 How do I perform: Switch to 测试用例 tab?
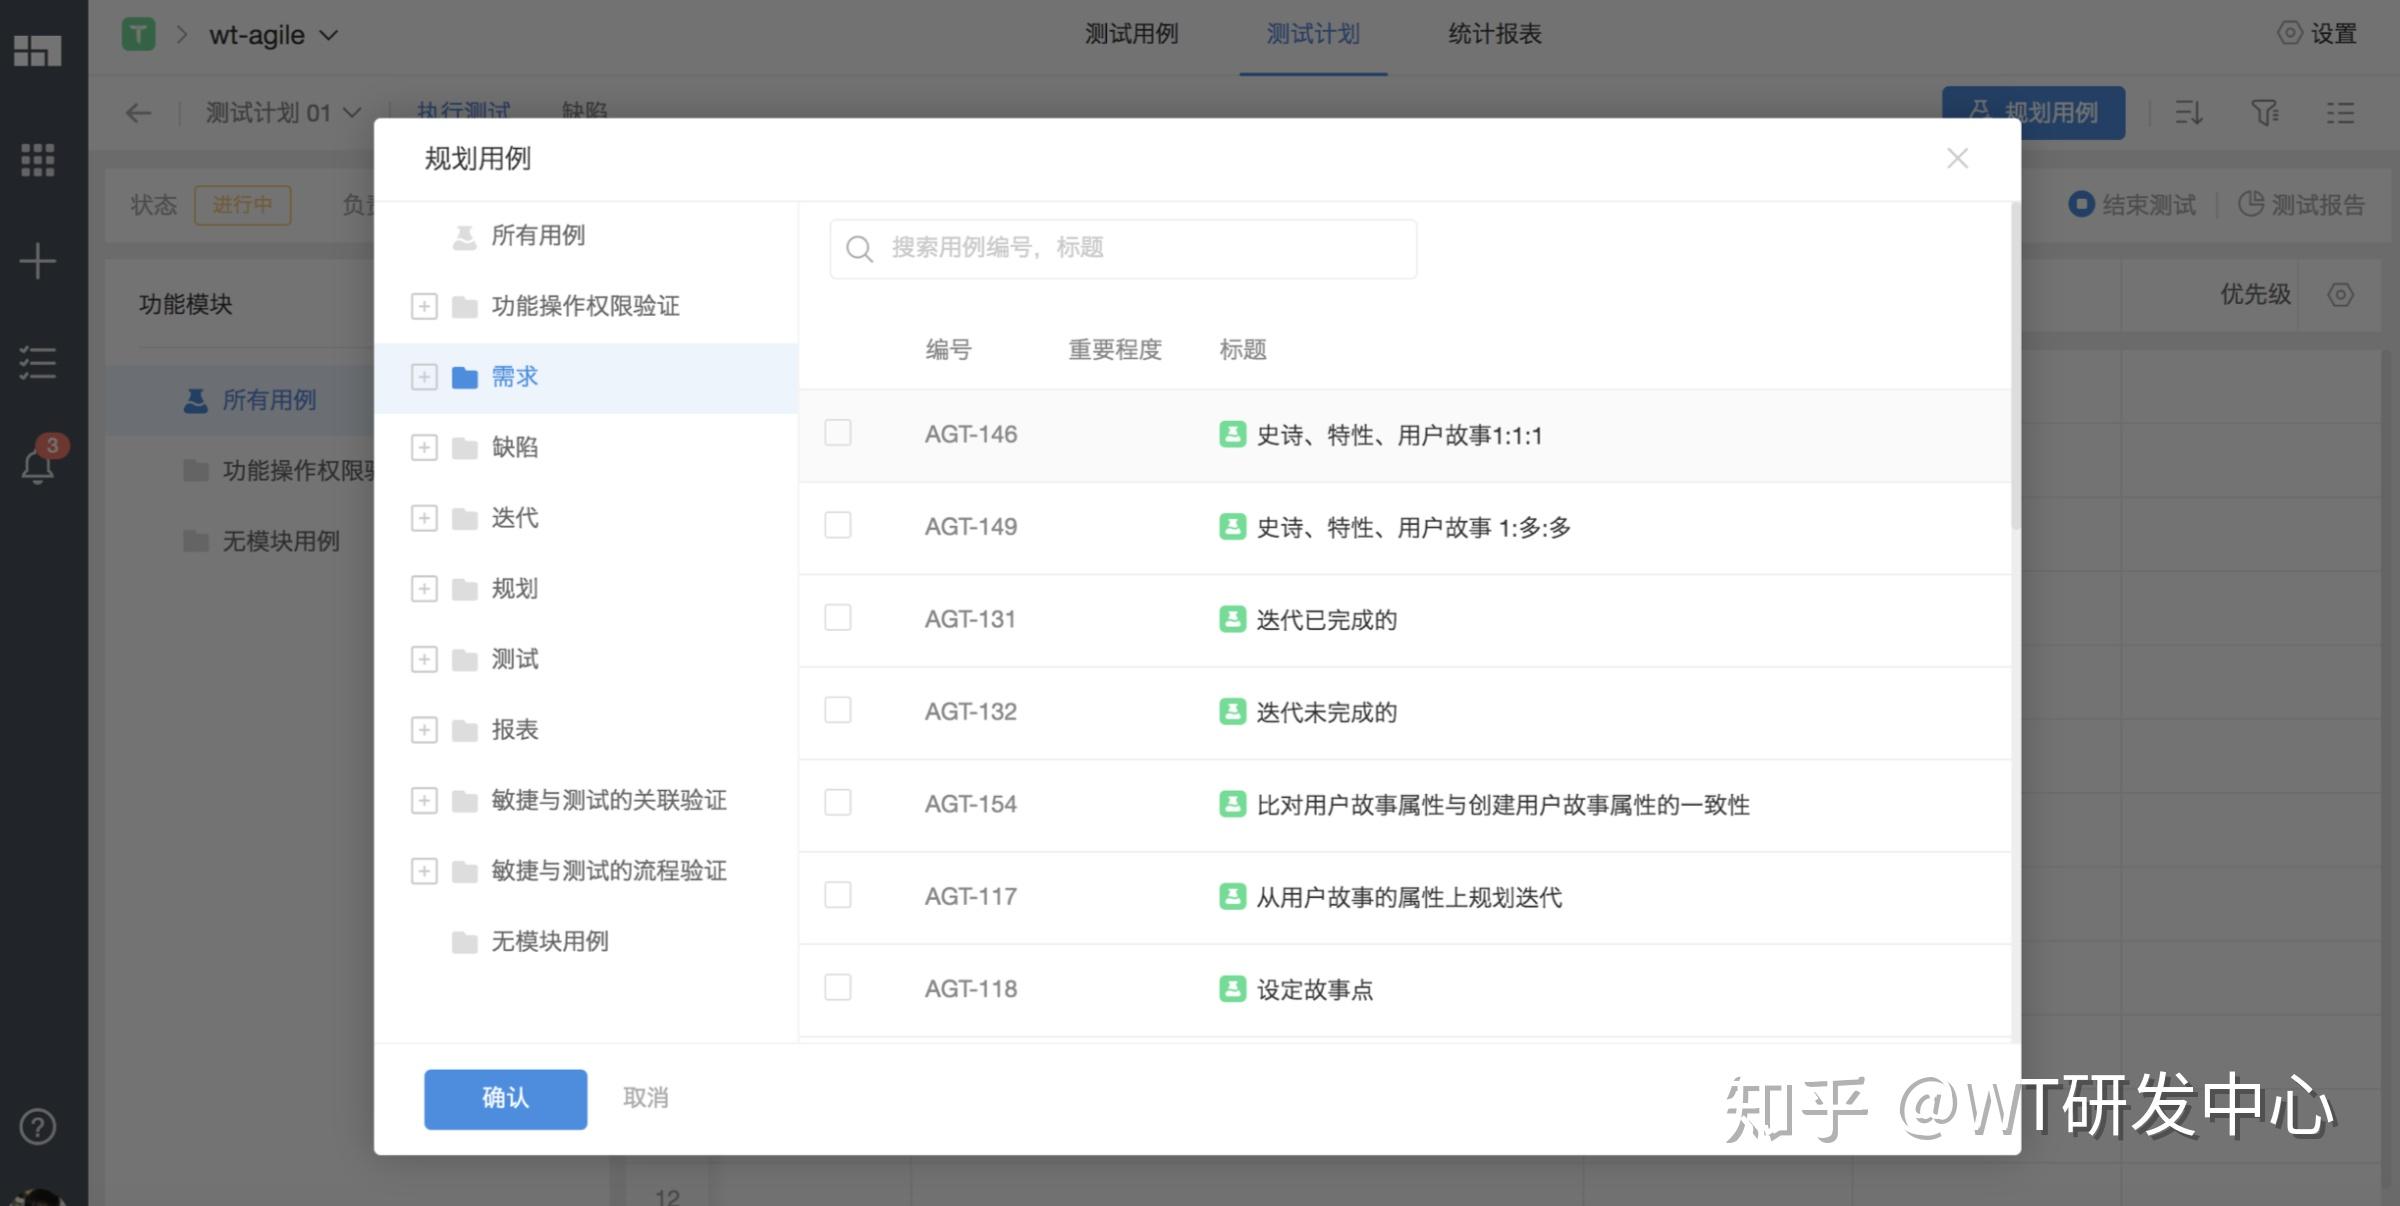coord(1132,34)
